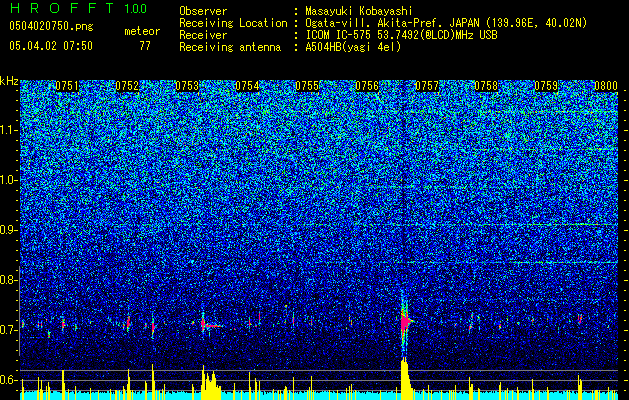Click the 0754 time marker
The width and height of the screenshot is (629, 400).
[x=247, y=86]
